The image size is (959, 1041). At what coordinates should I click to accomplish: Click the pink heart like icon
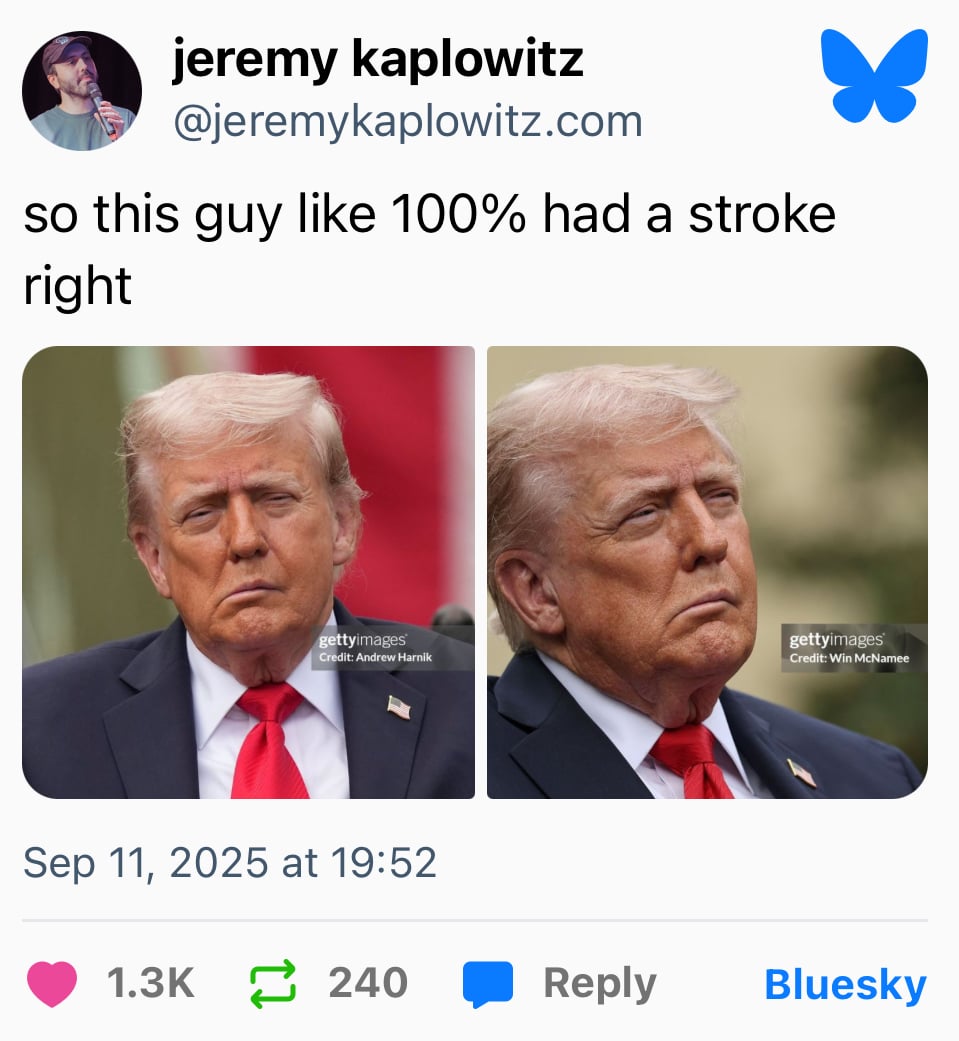click(52, 983)
